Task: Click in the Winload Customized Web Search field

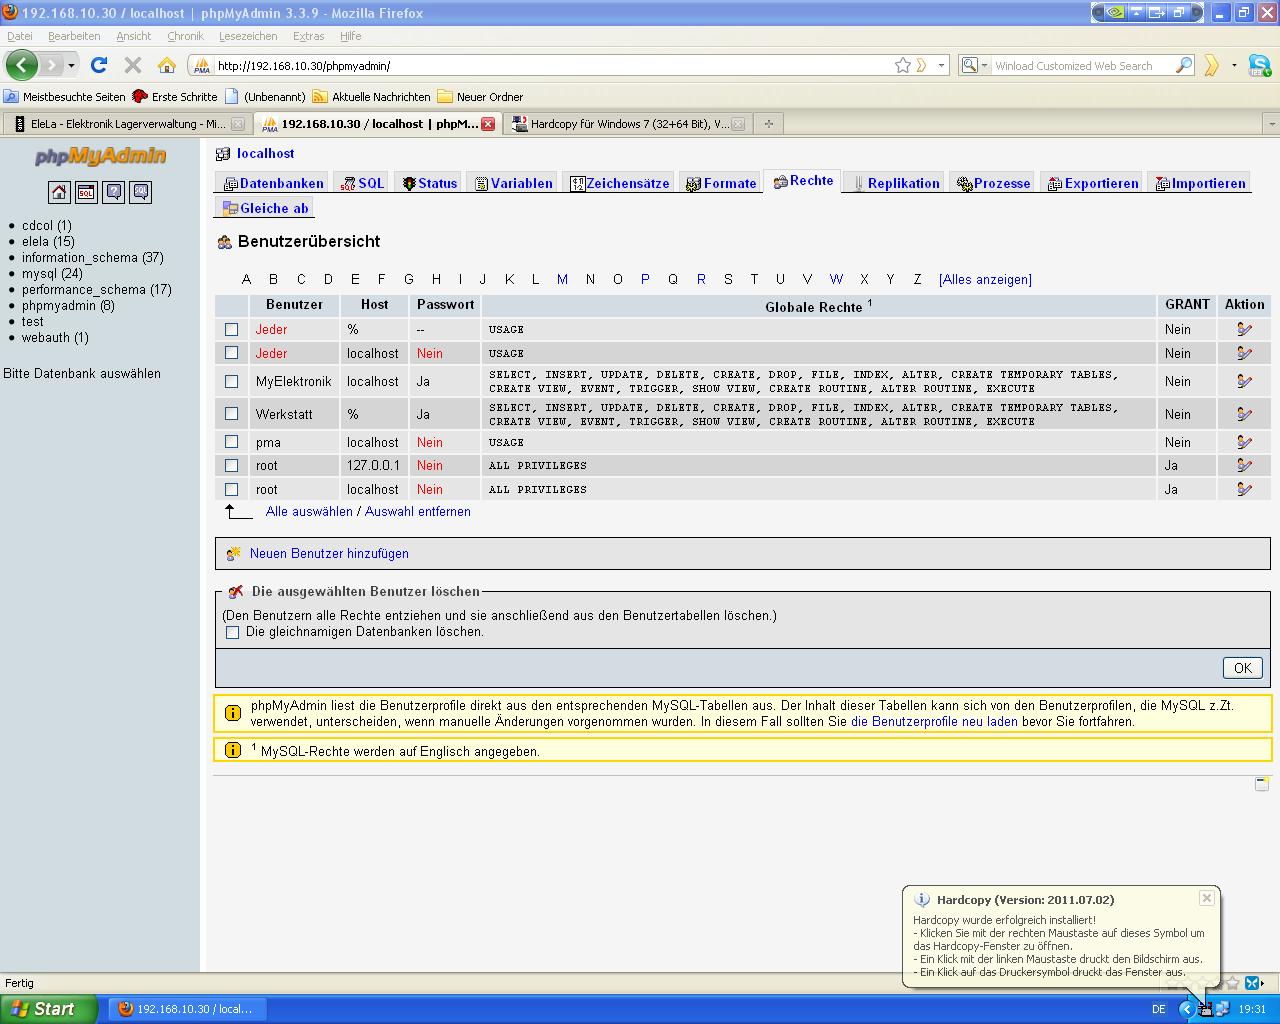Action: [x=1082, y=65]
